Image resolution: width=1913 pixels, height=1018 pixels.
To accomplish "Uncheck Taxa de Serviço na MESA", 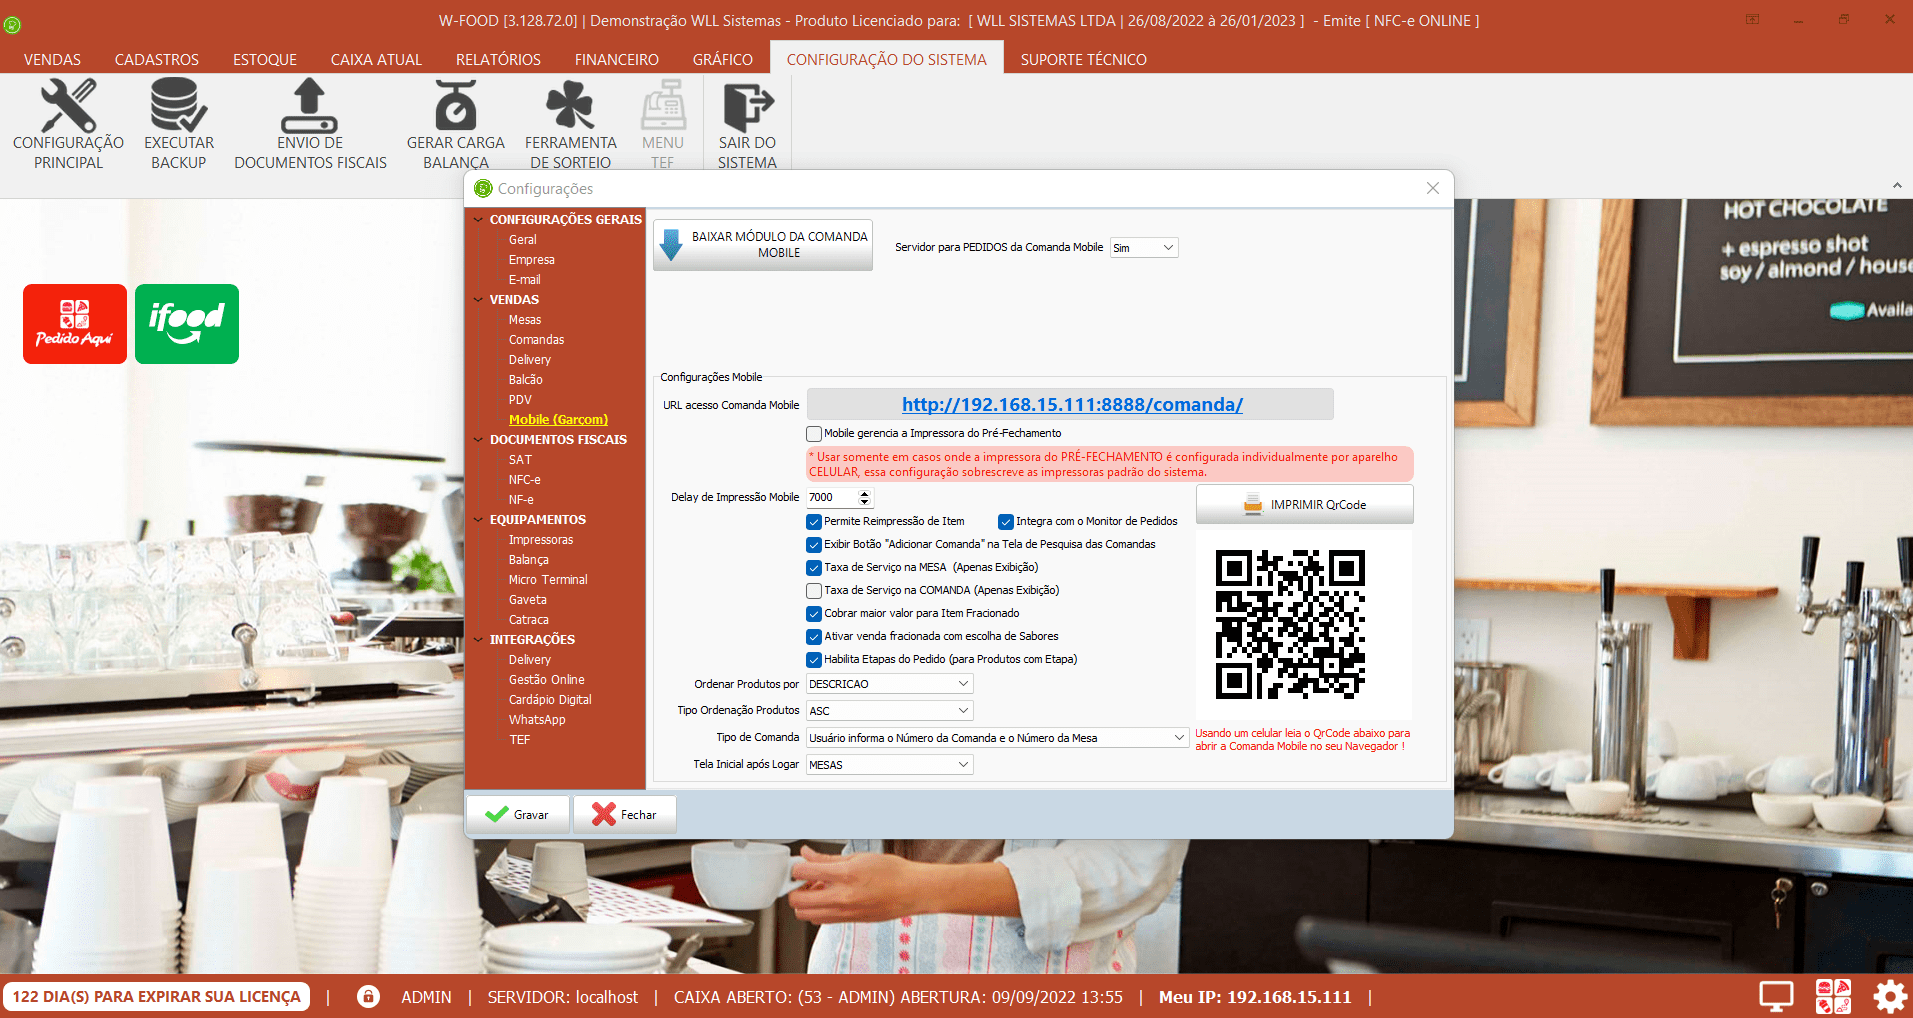I will (x=814, y=568).
